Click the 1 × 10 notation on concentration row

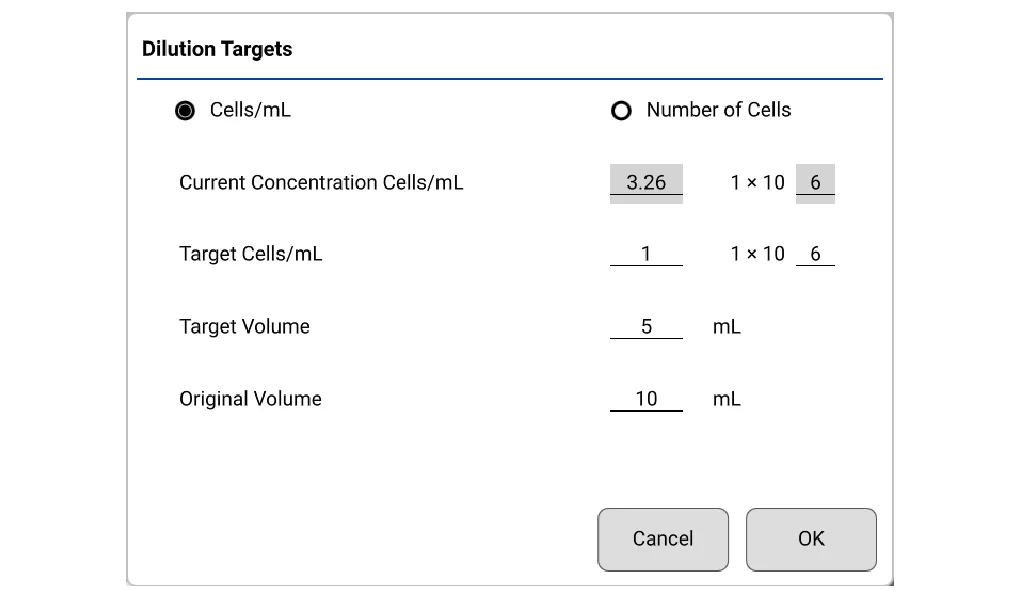coord(757,183)
